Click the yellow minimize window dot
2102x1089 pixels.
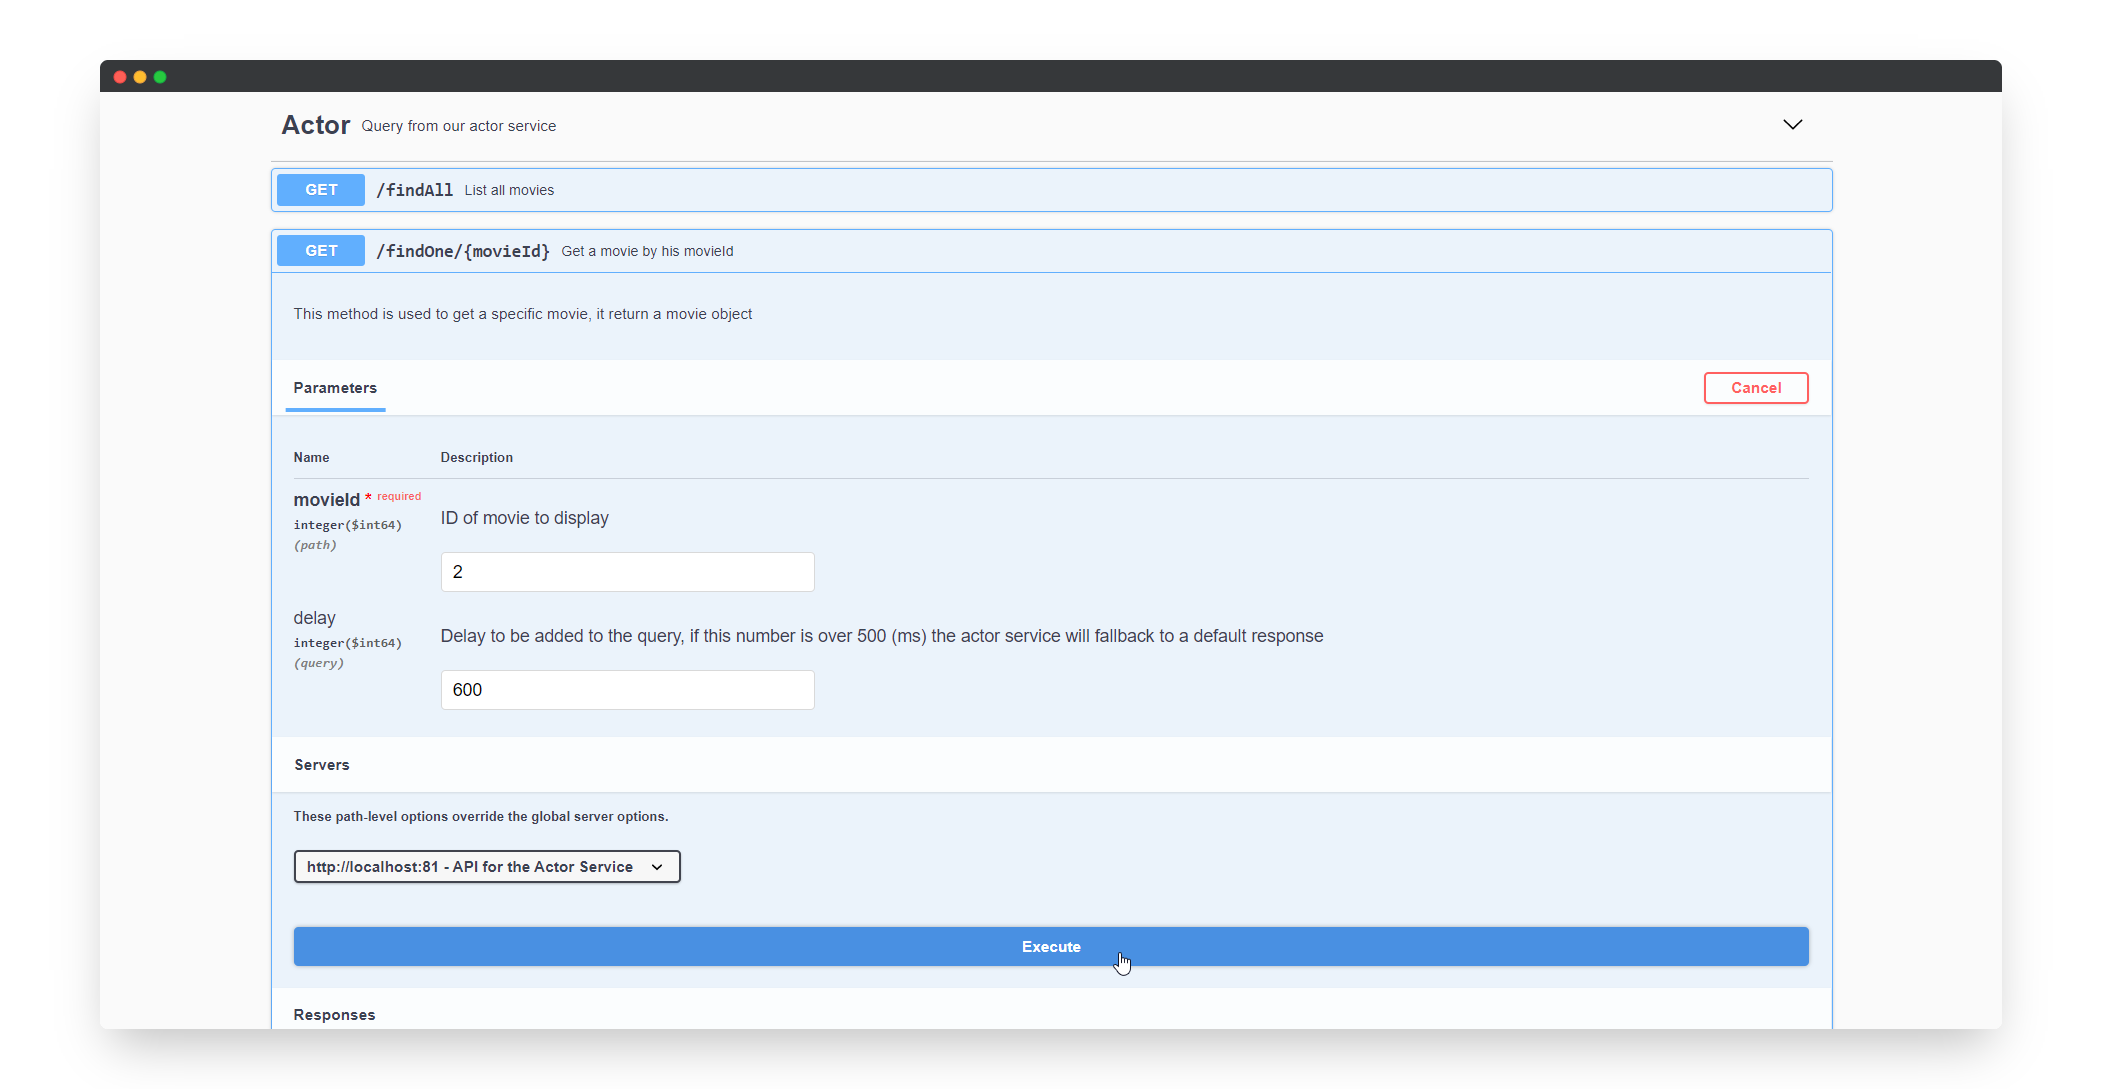pyautogui.click(x=140, y=77)
